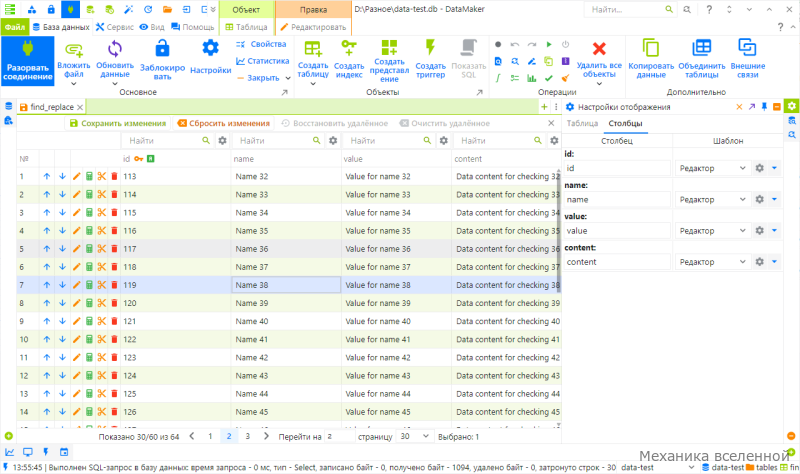The height and width of the screenshot is (474, 800).
Task: Click the cell Name 40
Action: (x=286, y=321)
